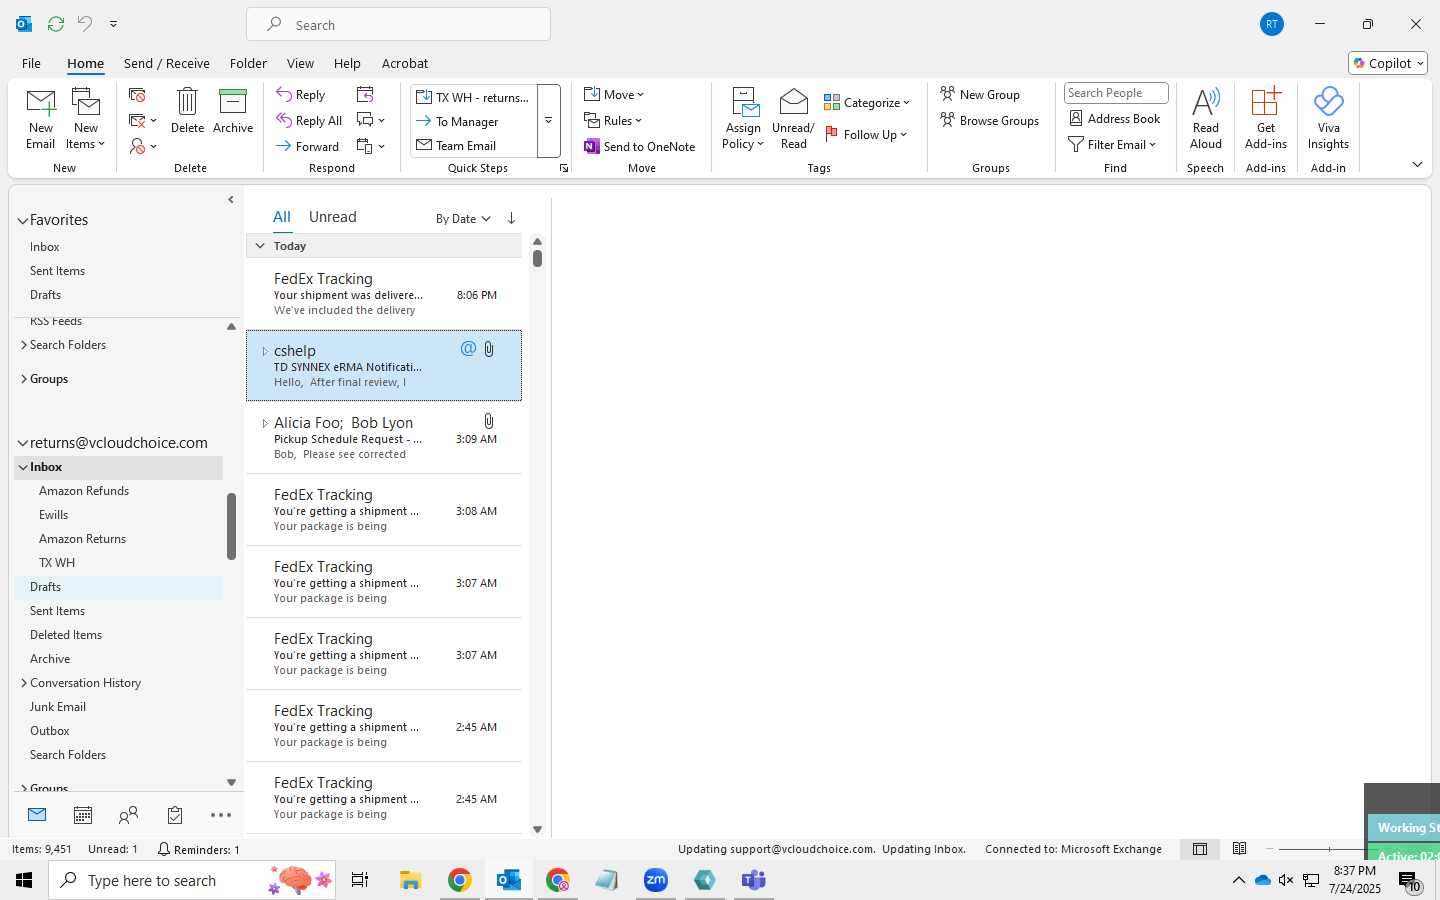Click the New Email button
The width and height of the screenshot is (1440, 900).
[x=41, y=119]
